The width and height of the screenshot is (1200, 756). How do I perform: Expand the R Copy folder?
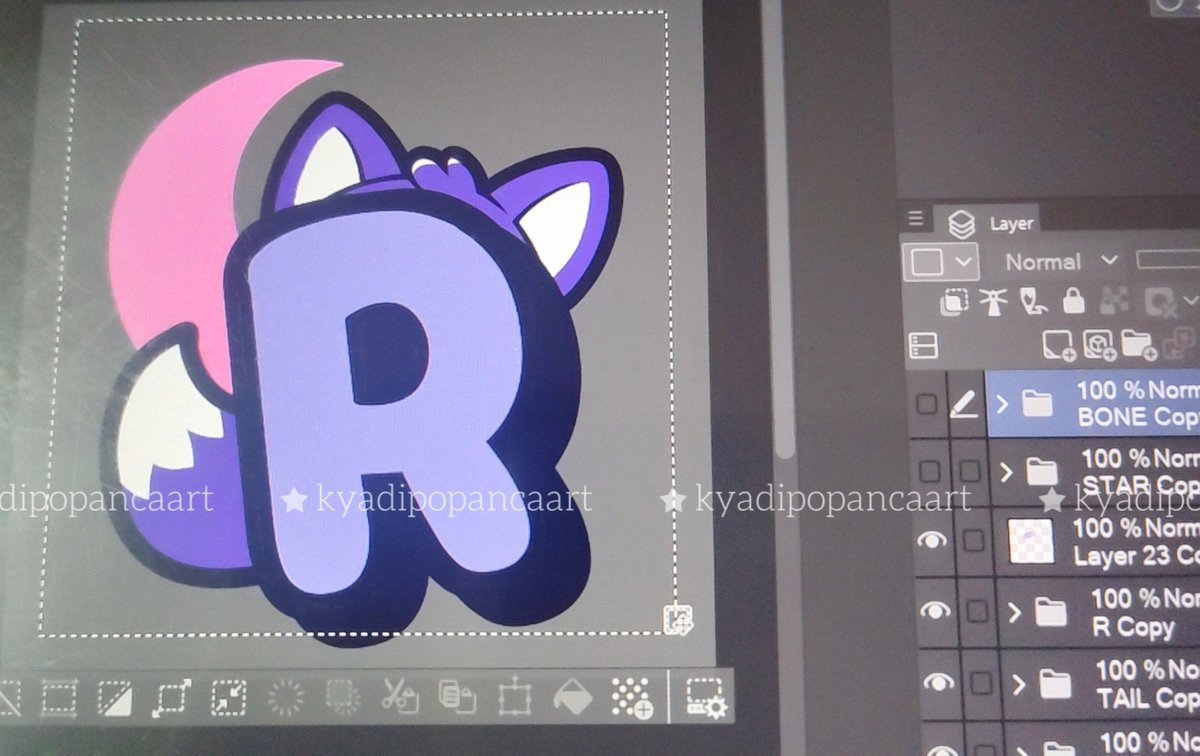pyautogui.click(x=1015, y=612)
